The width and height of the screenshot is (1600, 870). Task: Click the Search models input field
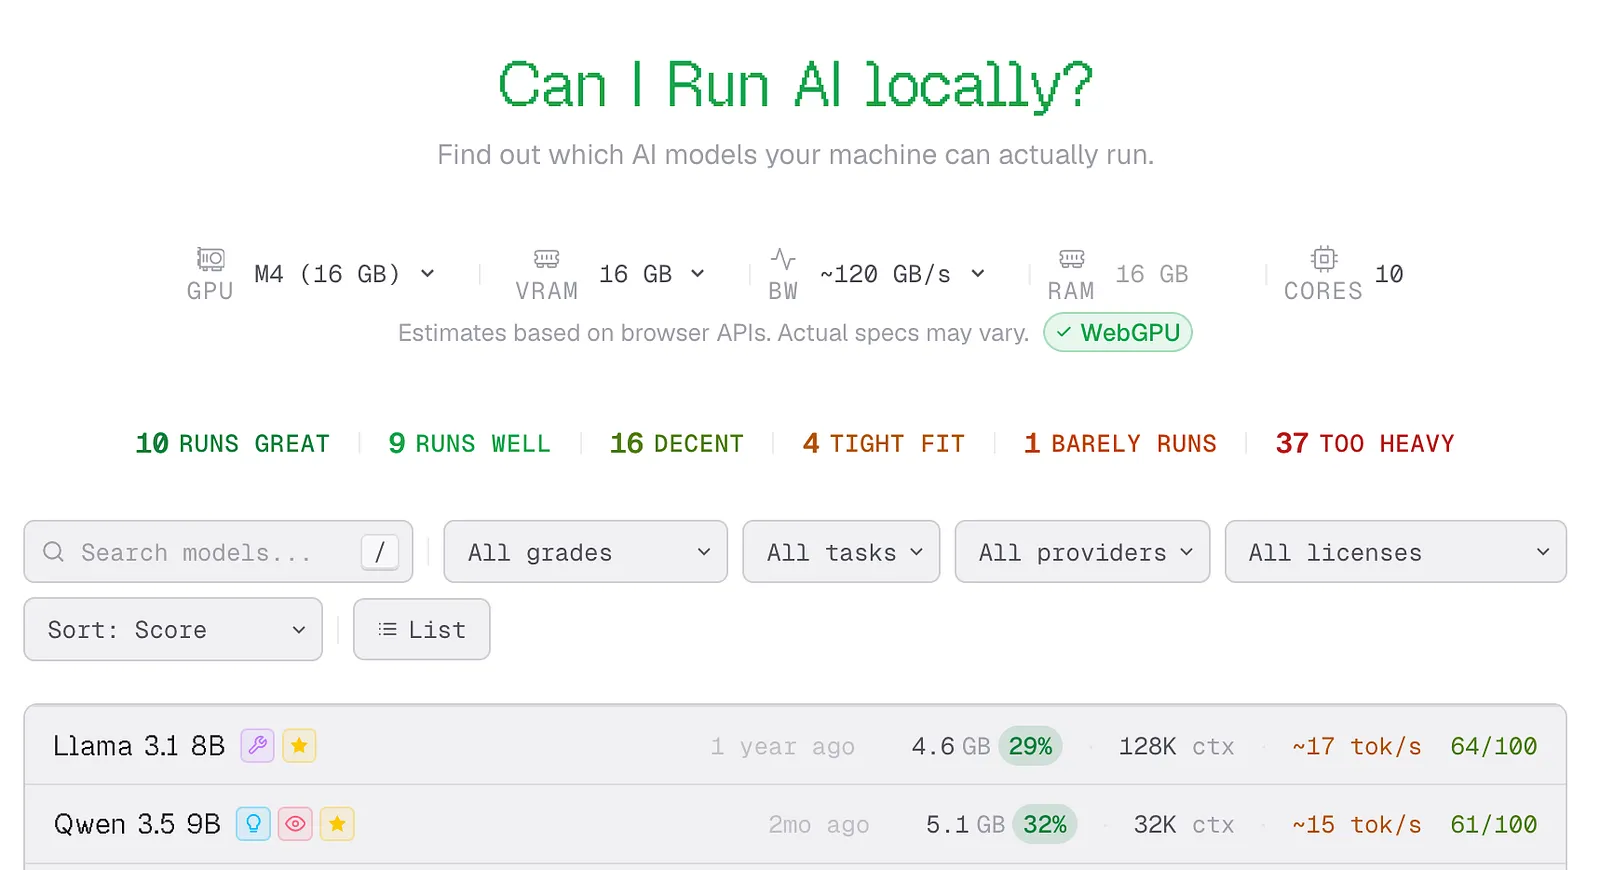(x=218, y=552)
